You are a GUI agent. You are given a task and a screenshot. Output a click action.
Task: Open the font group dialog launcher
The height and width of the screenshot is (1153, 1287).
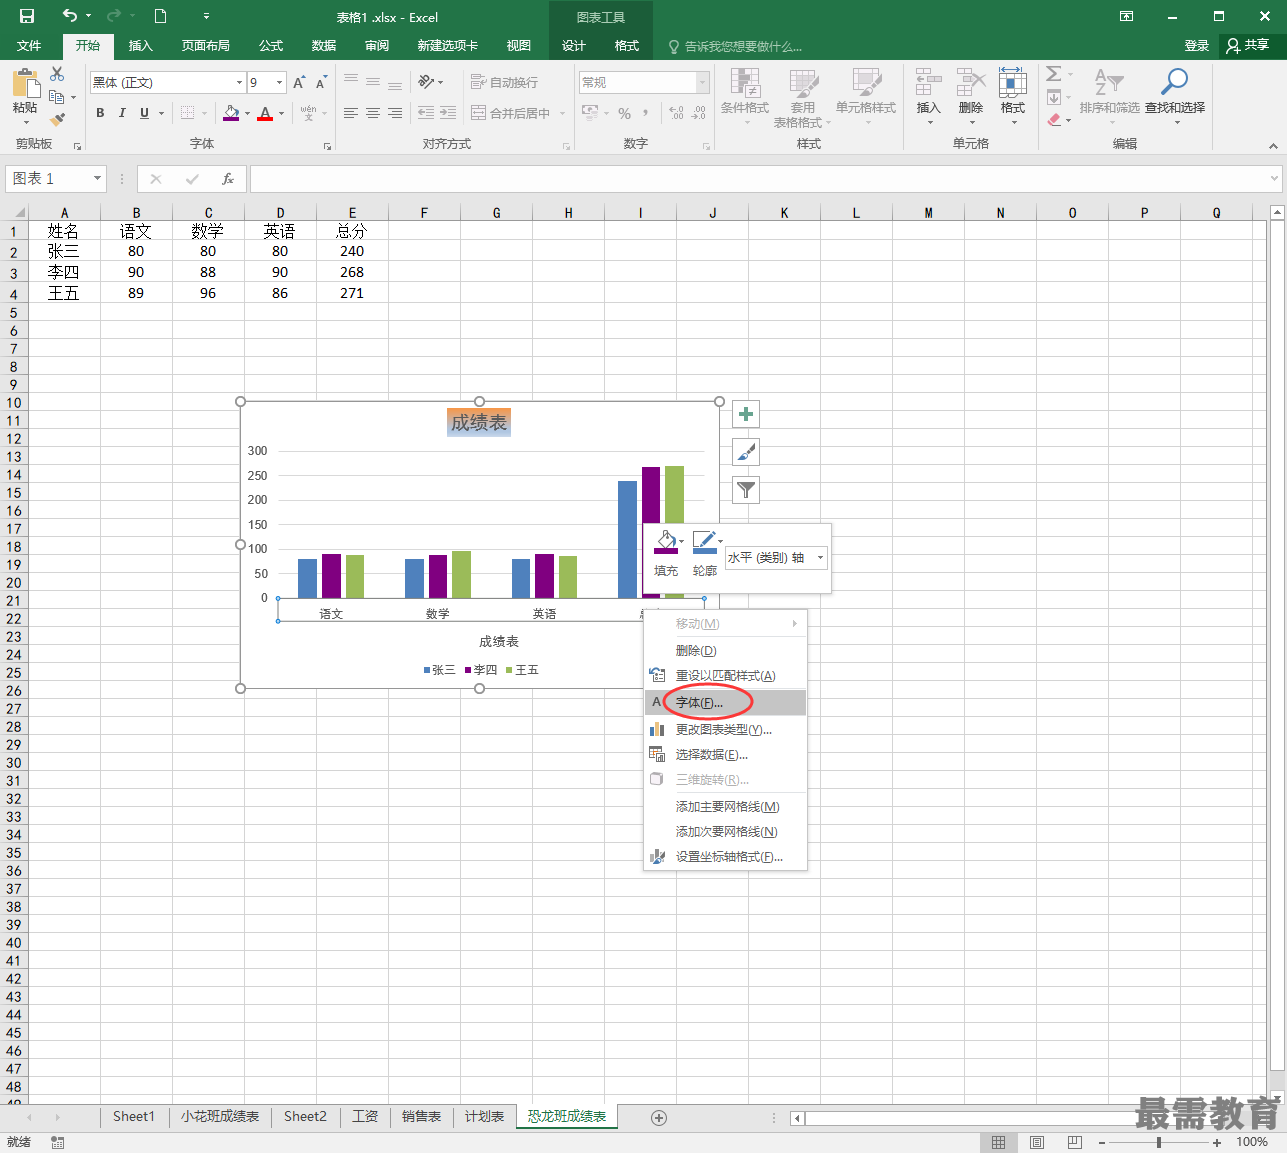(x=327, y=146)
